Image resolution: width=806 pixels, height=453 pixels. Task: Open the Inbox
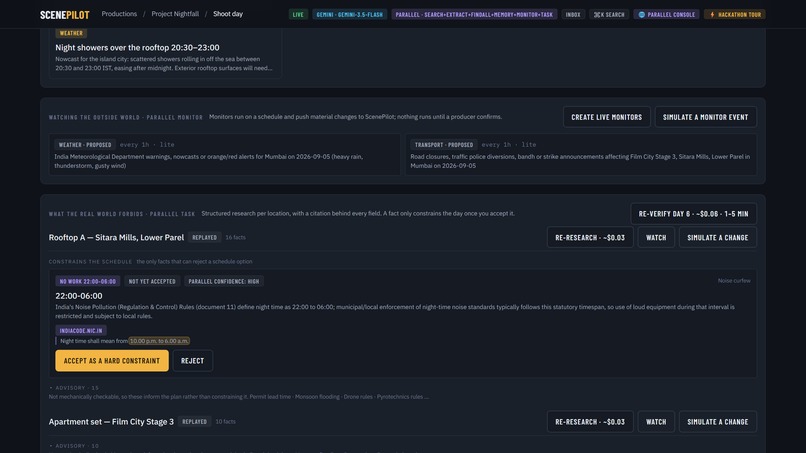click(573, 14)
